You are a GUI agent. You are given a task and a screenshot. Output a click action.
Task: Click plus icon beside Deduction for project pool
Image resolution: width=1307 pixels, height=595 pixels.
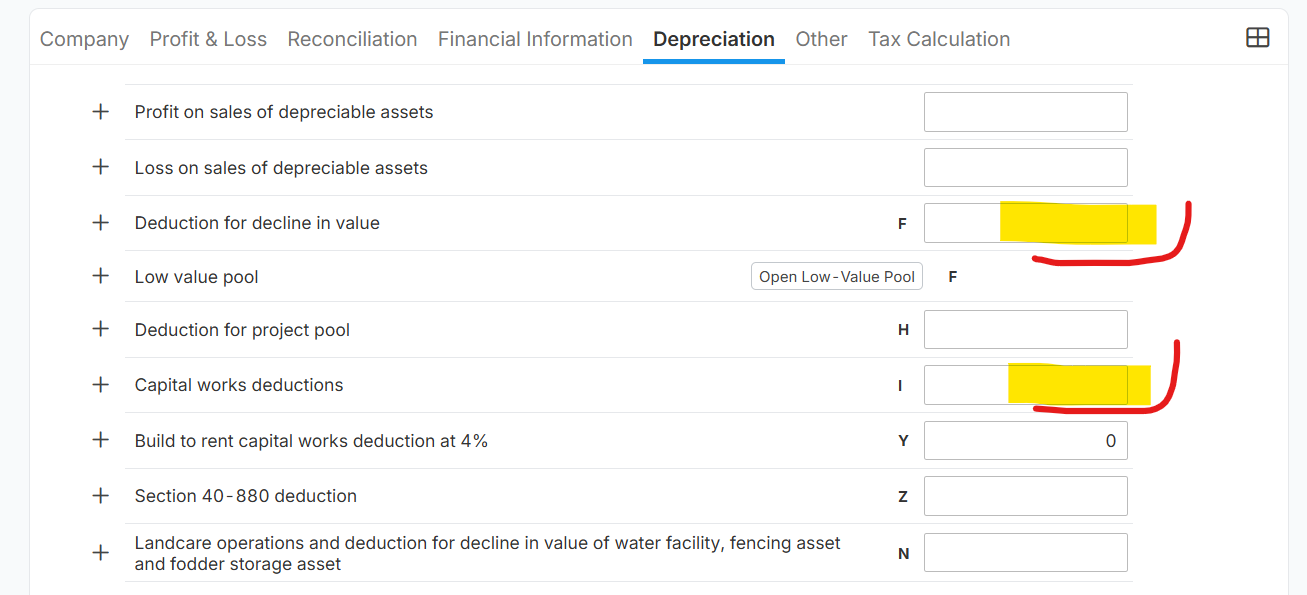coord(101,329)
